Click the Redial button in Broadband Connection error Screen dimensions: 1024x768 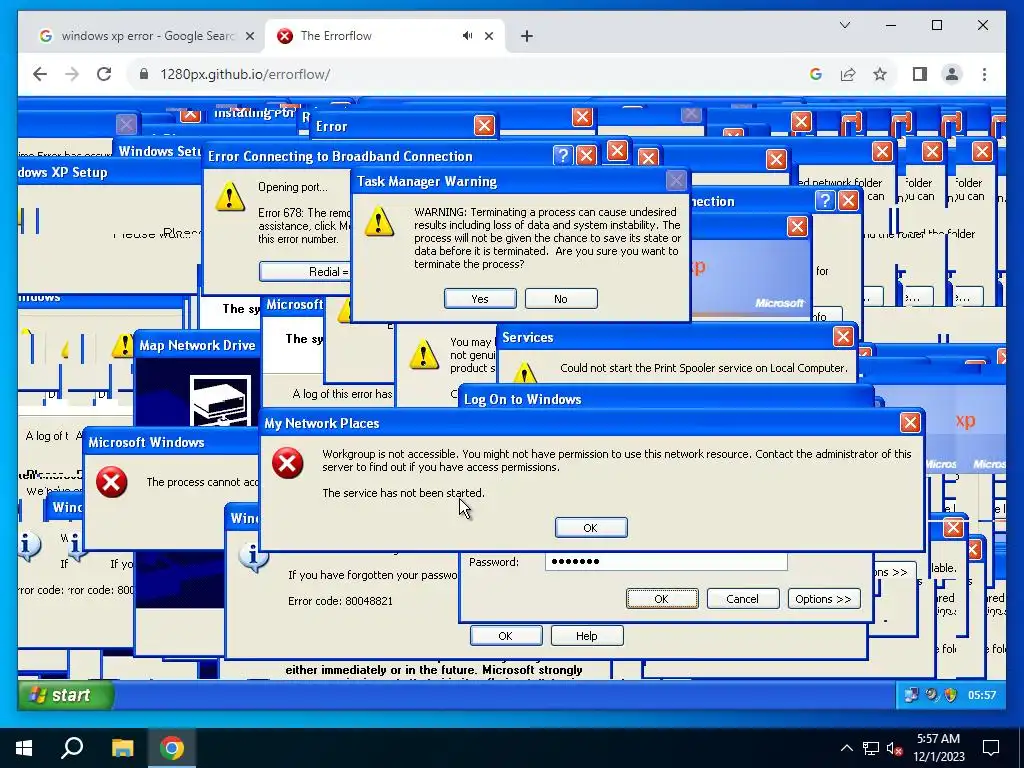click(x=304, y=272)
